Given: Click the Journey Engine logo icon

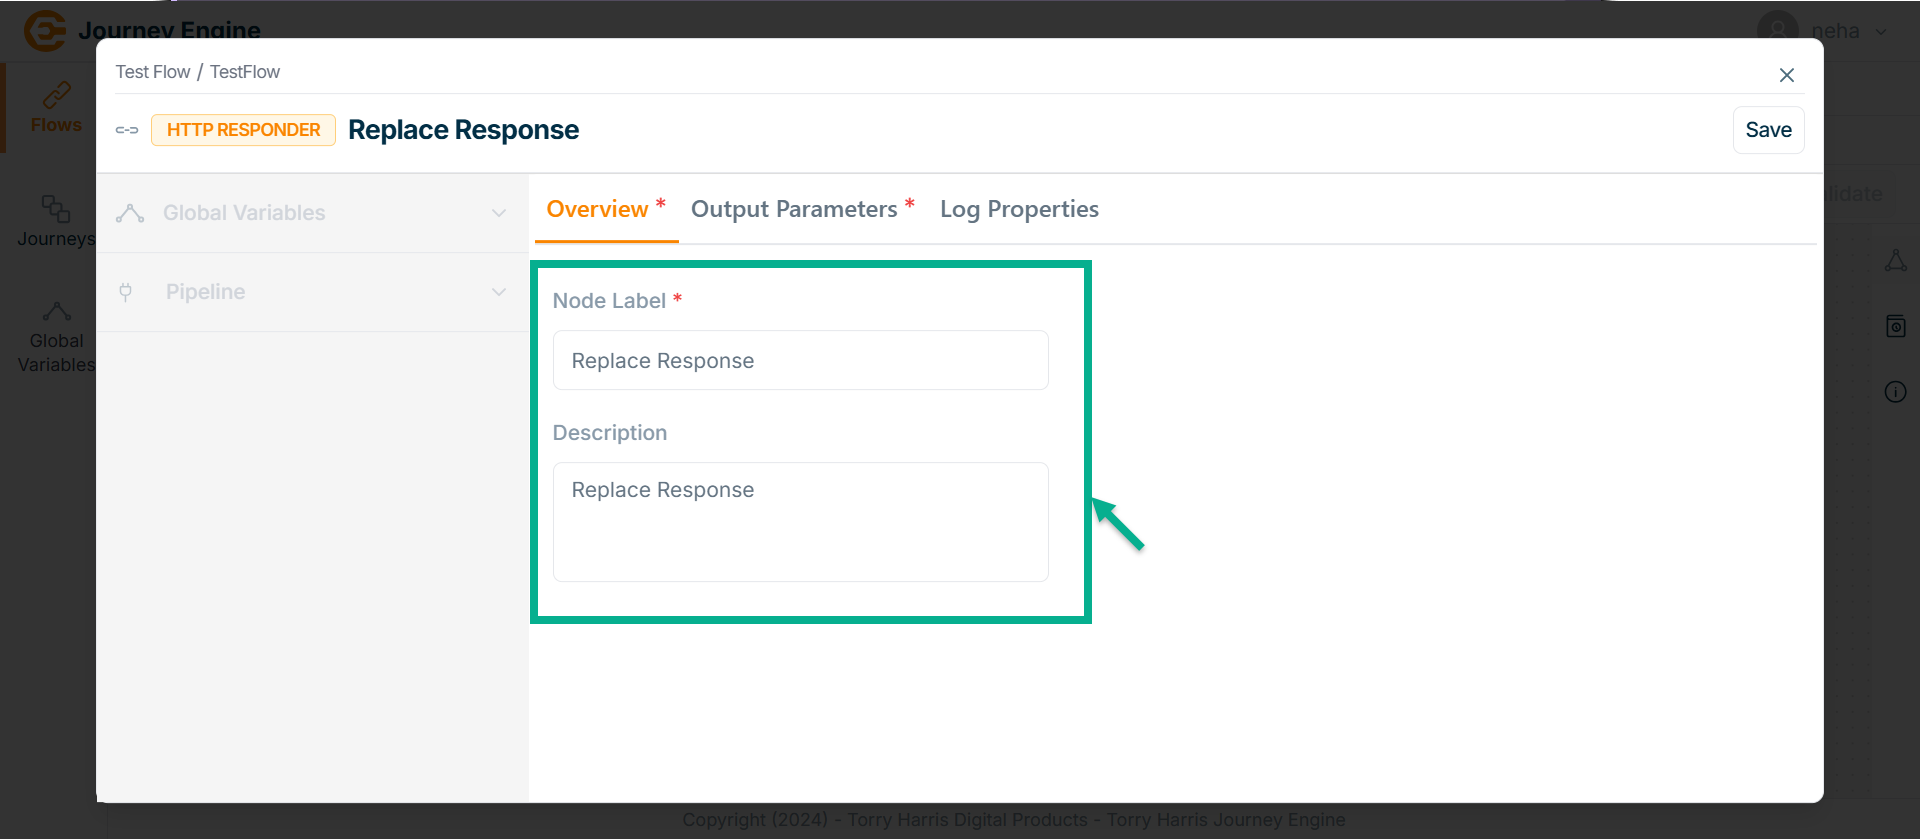Looking at the screenshot, I should 44,30.
